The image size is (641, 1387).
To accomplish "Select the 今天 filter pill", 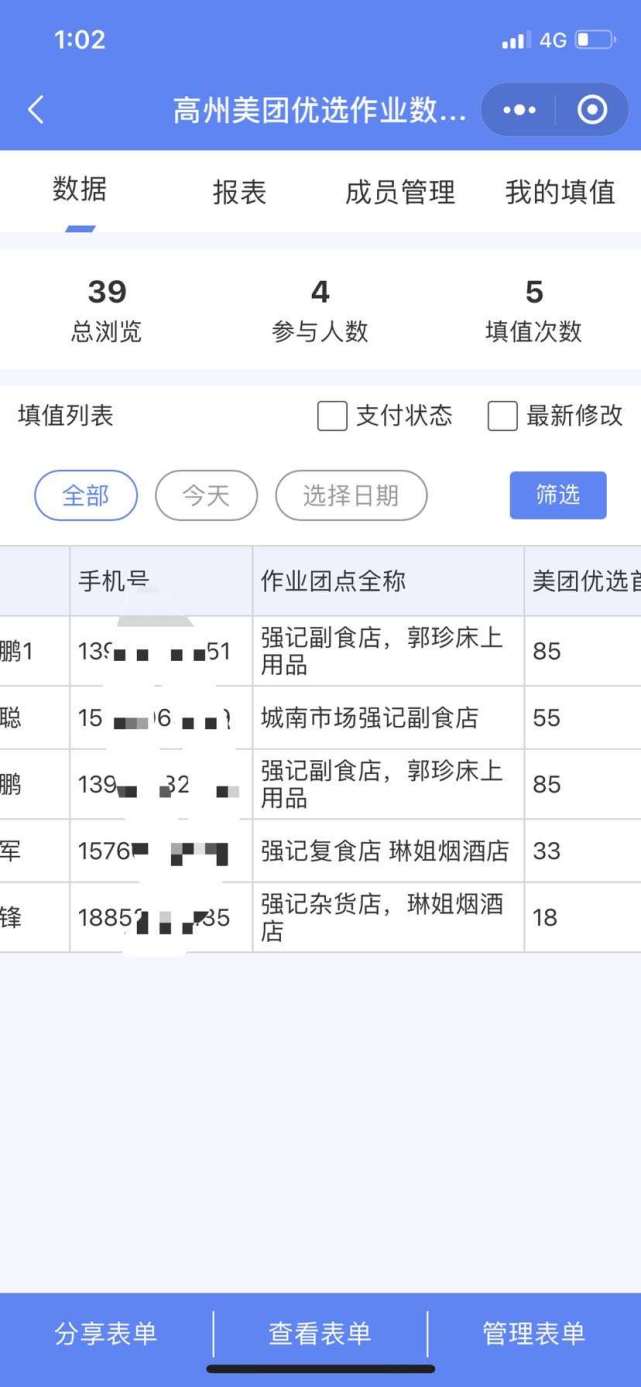I will [206, 496].
